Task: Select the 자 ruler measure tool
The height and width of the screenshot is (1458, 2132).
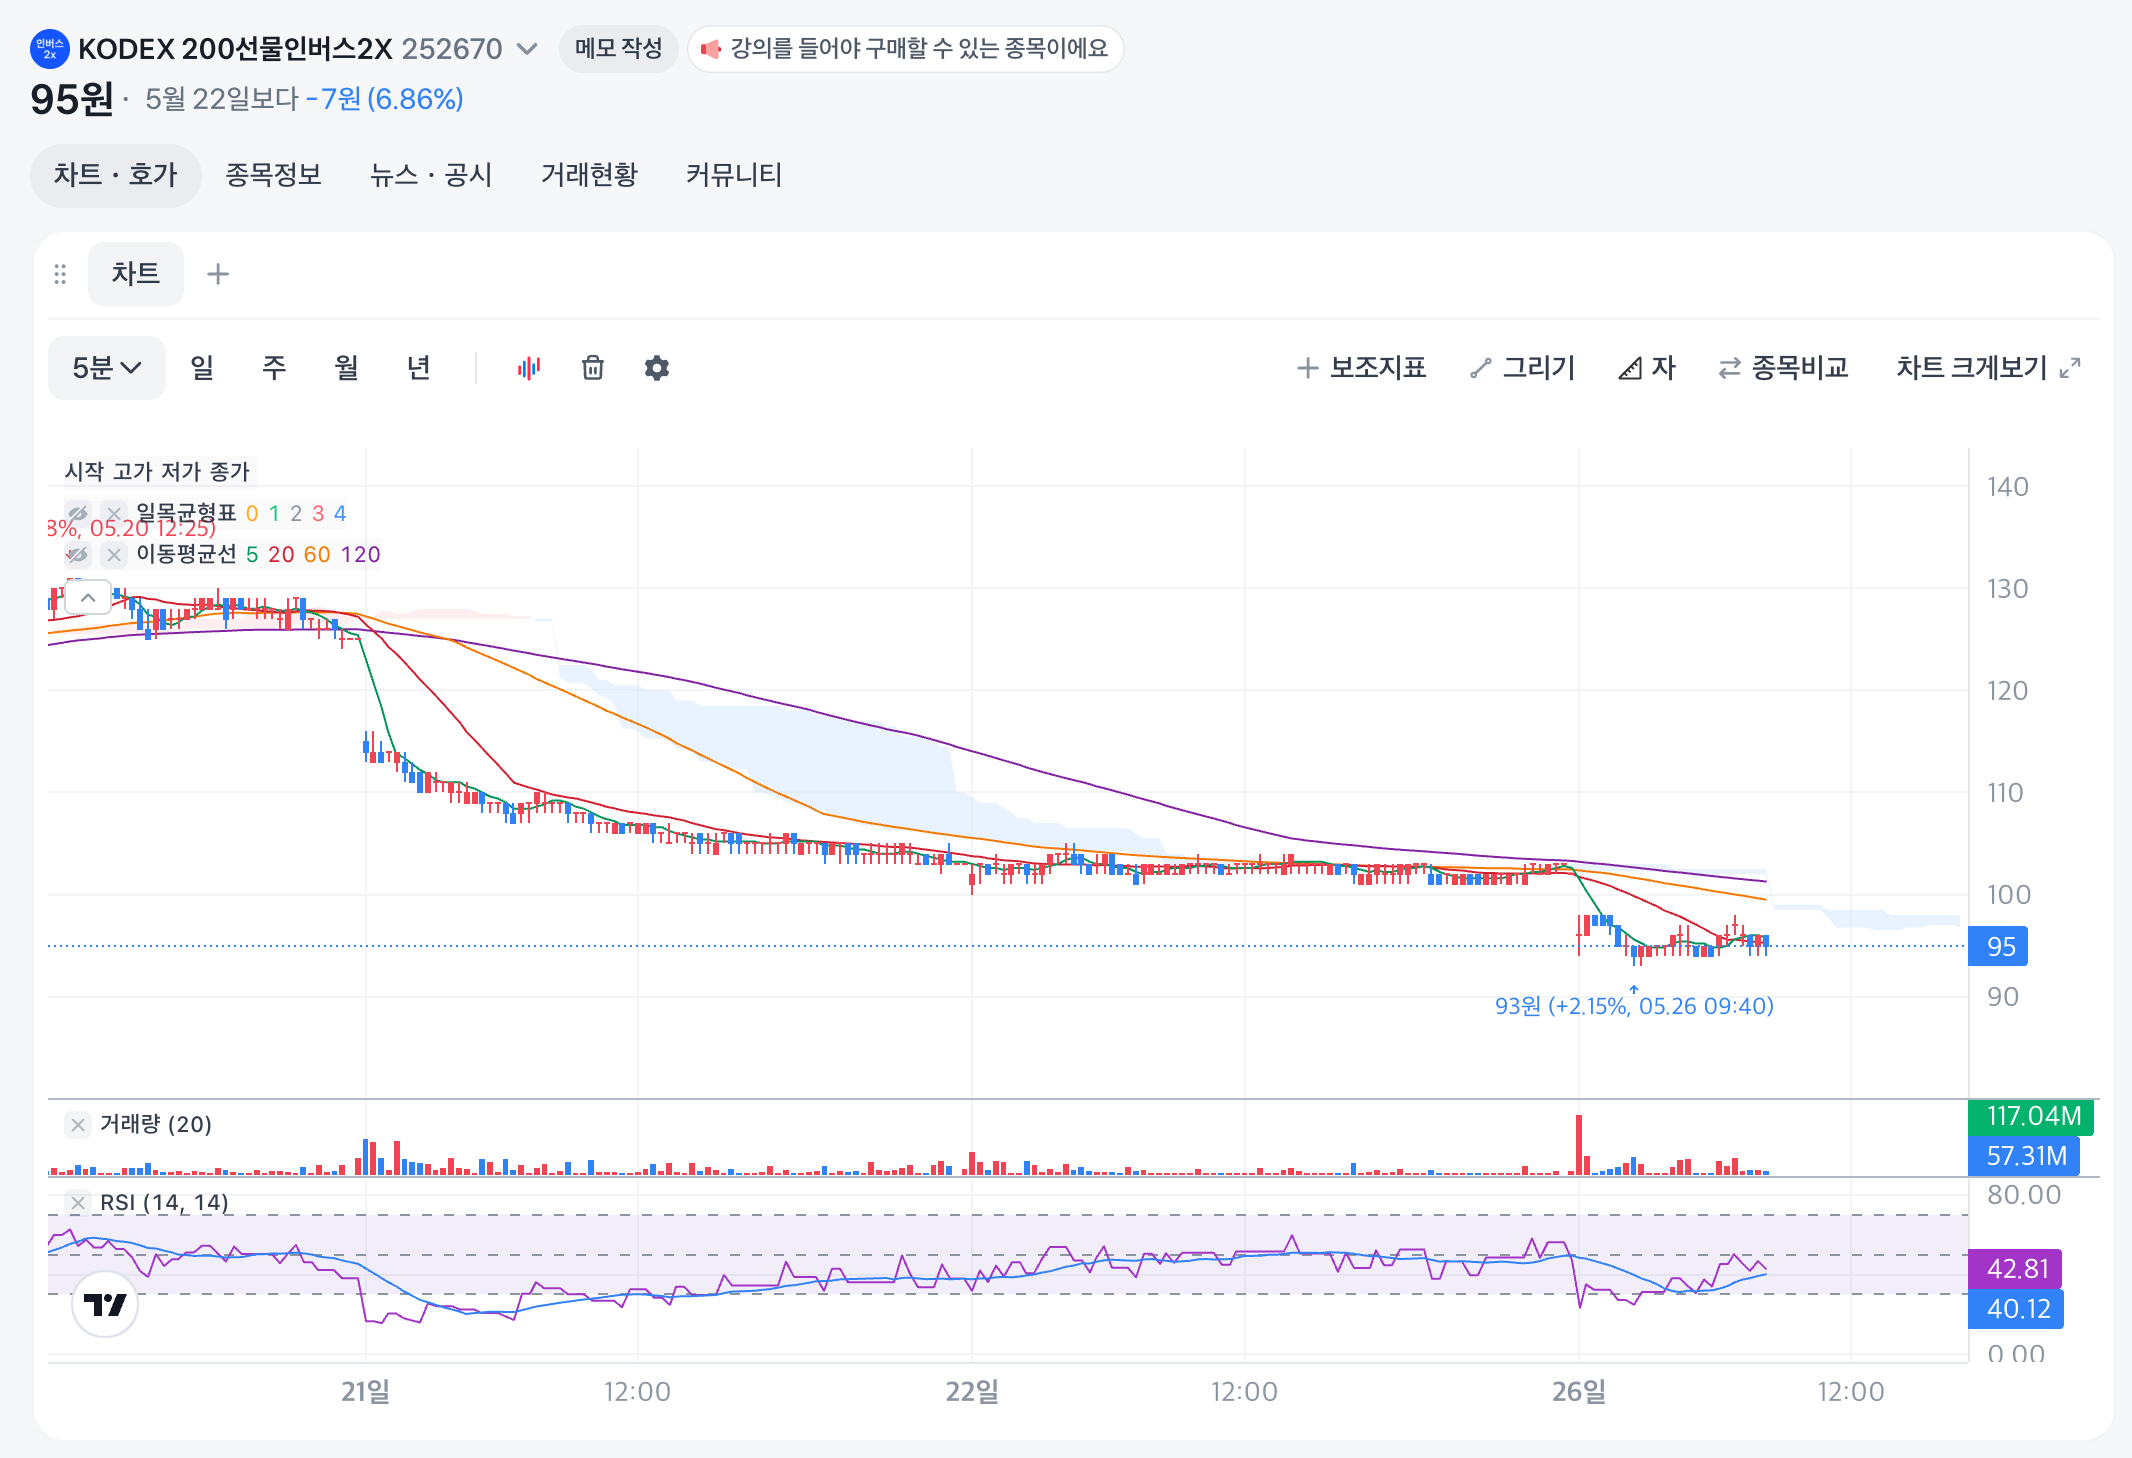Action: (x=1647, y=368)
